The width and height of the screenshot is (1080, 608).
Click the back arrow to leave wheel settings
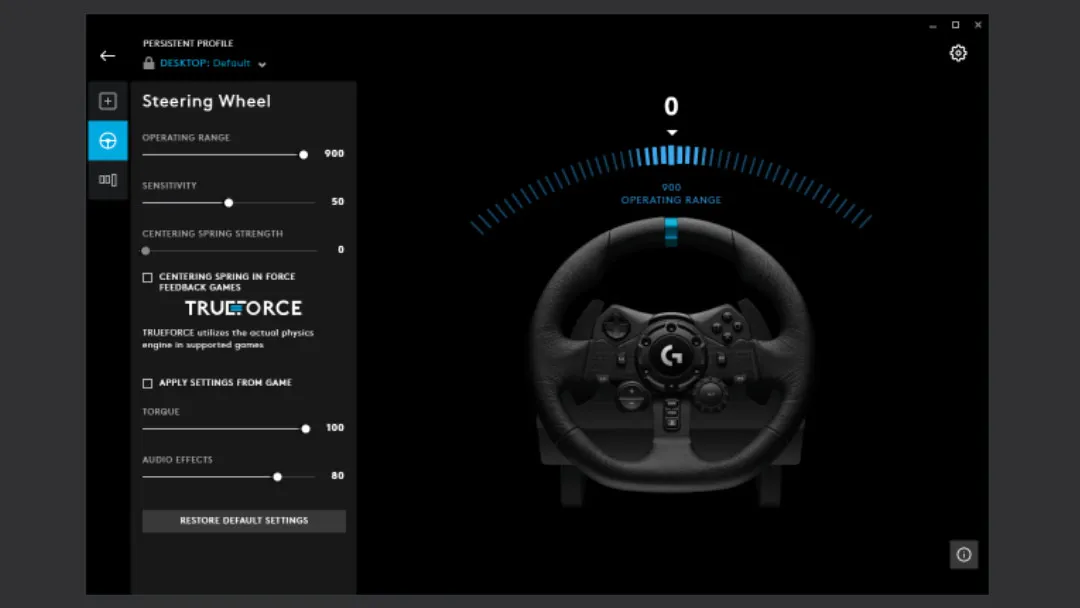tap(107, 56)
